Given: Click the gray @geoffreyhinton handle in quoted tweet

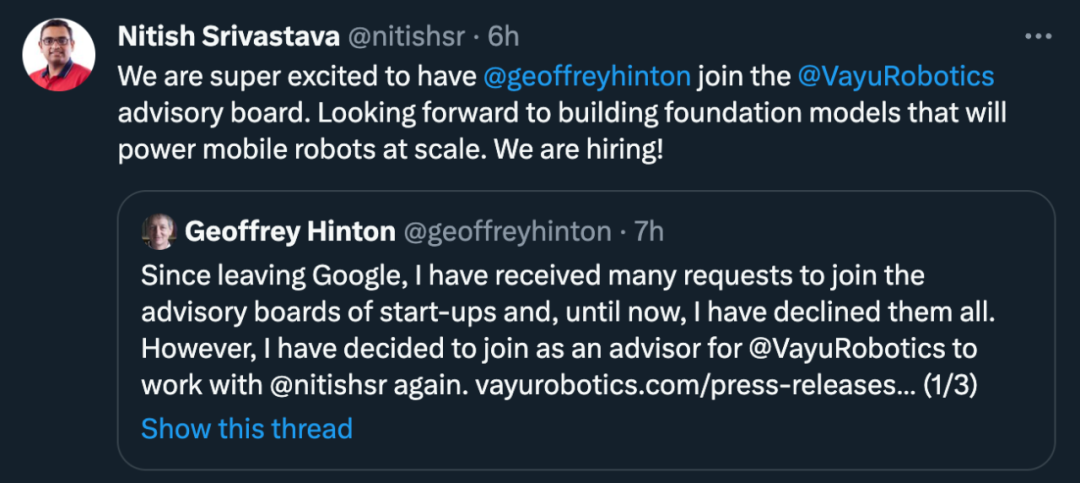Looking at the screenshot, I should [507, 232].
